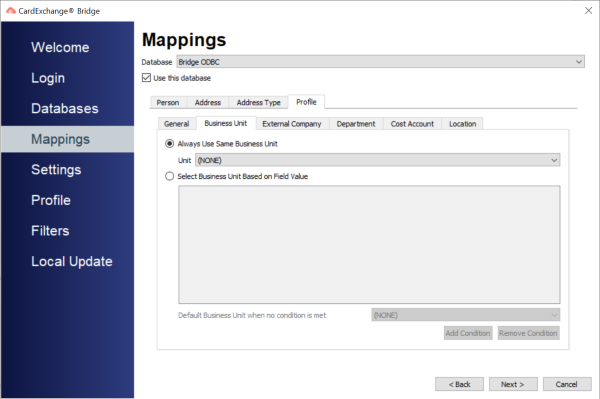Screen dimensions: 600x399
Task: Click the Next button
Action: pos(513,384)
